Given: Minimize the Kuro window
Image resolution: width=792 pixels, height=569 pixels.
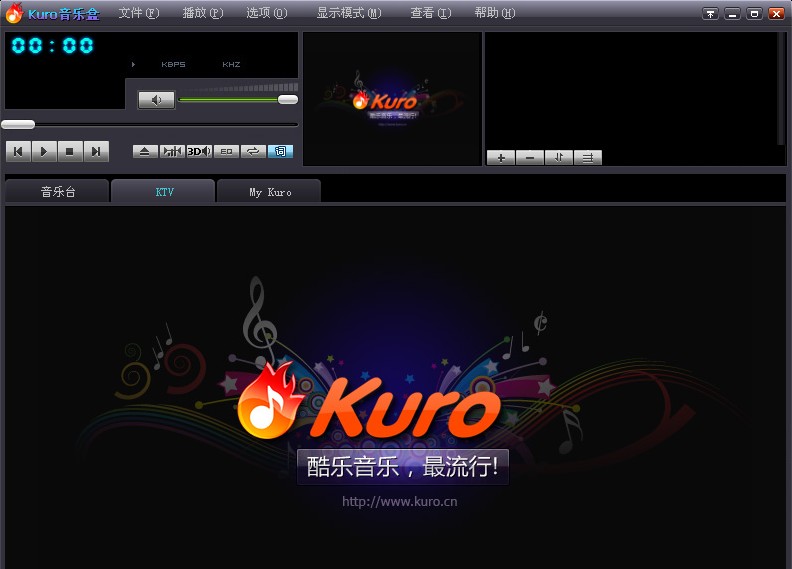Looking at the screenshot, I should tap(732, 14).
